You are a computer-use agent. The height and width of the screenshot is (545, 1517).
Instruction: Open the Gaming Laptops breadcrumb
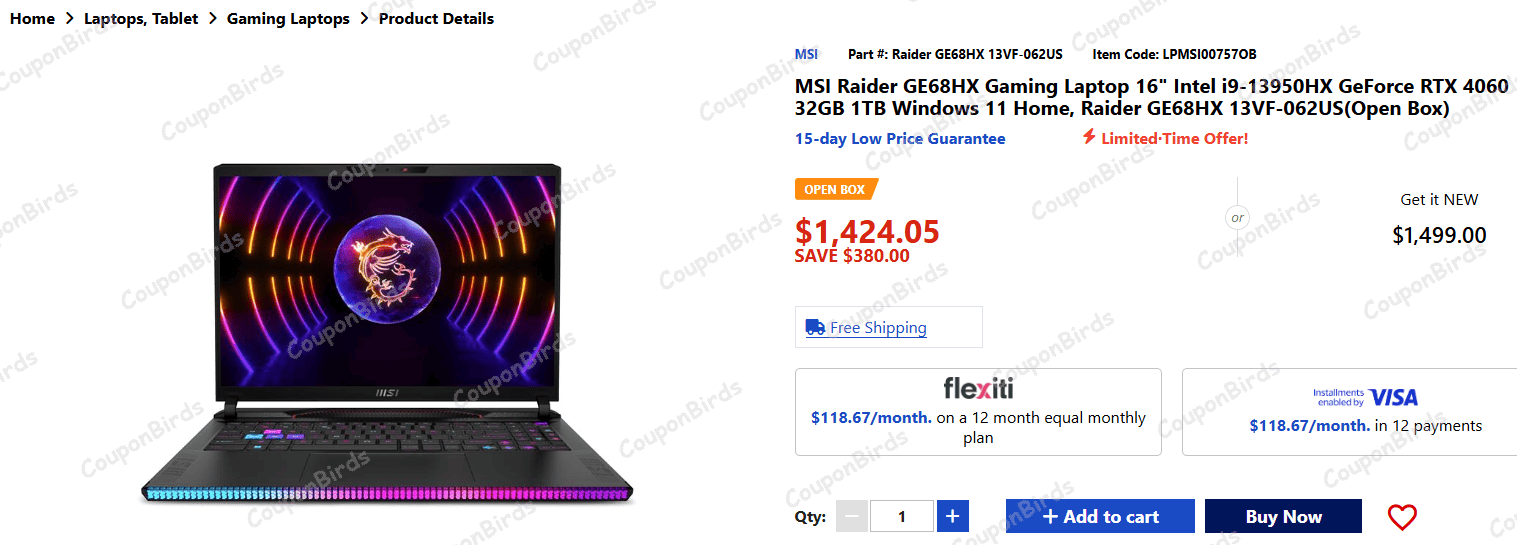tap(288, 18)
